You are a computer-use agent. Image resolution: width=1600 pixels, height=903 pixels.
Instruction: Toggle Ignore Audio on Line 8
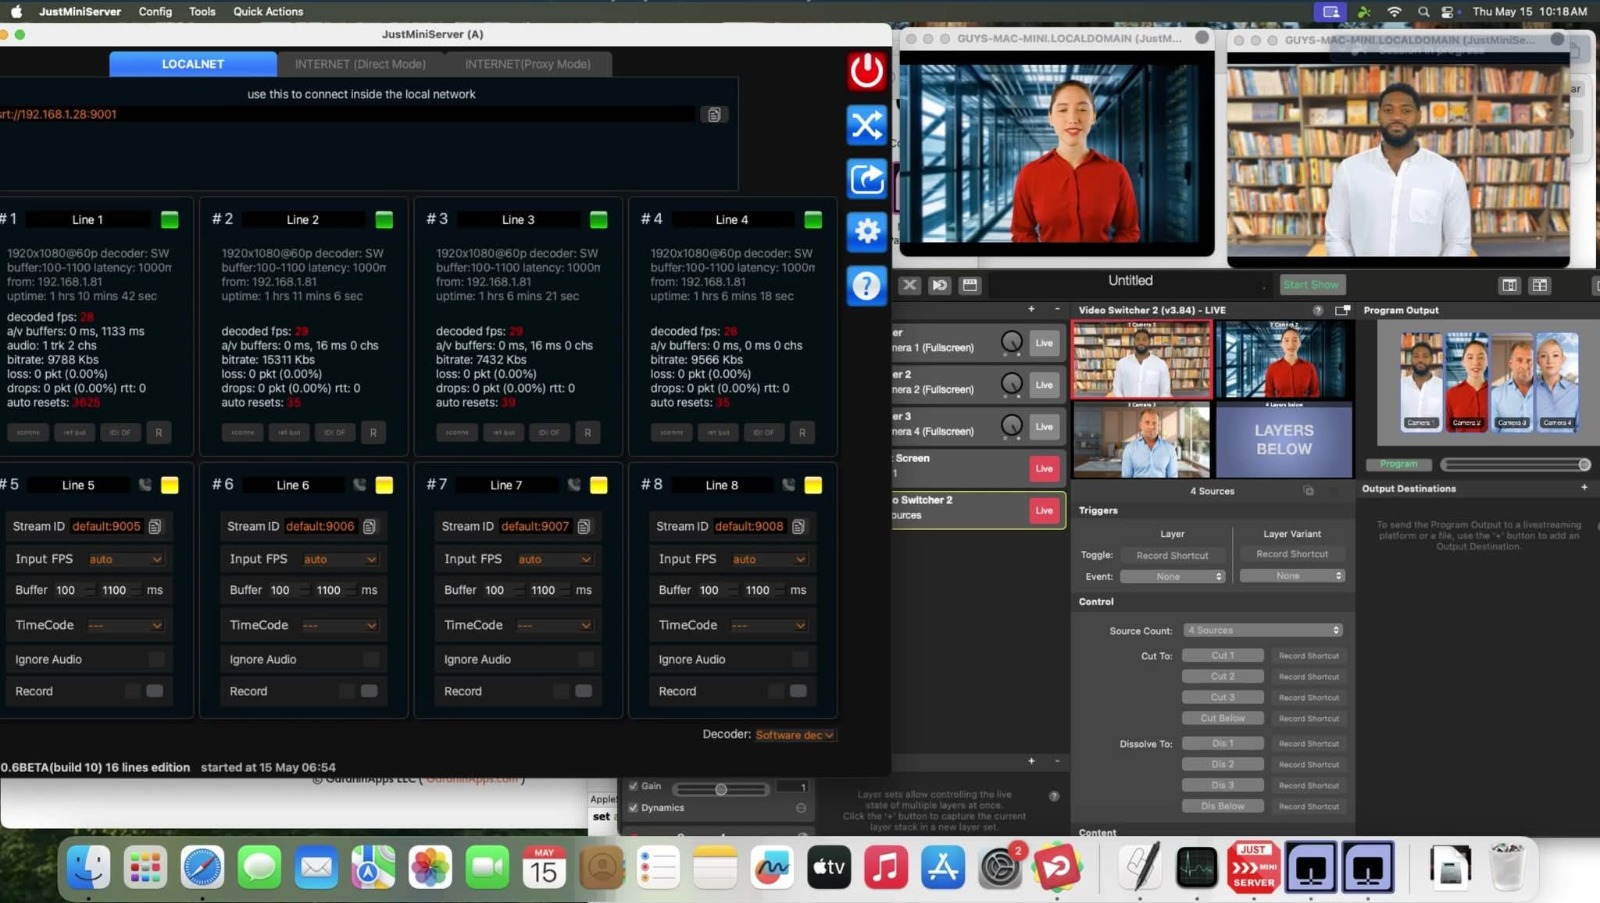[x=800, y=659]
